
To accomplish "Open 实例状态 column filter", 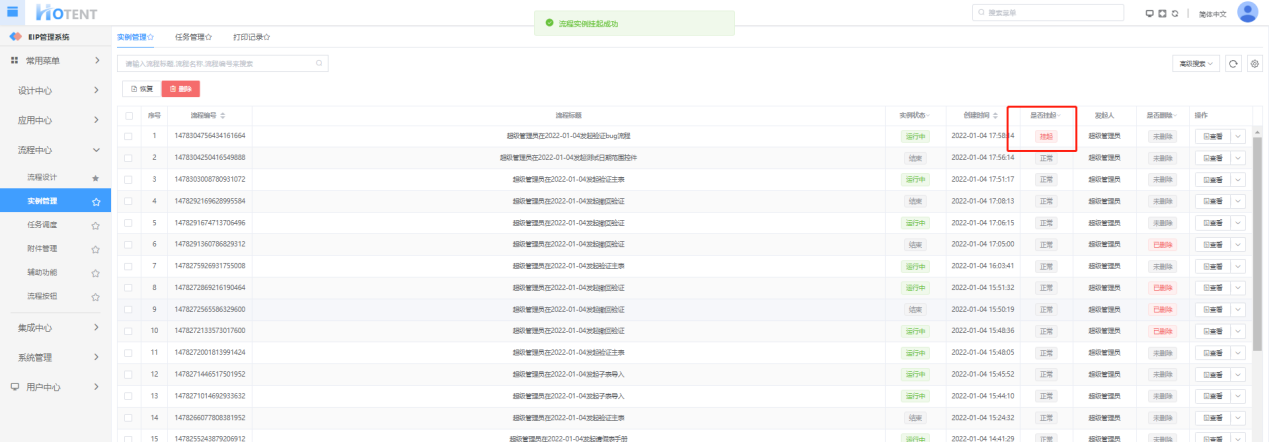I will (x=930, y=116).
